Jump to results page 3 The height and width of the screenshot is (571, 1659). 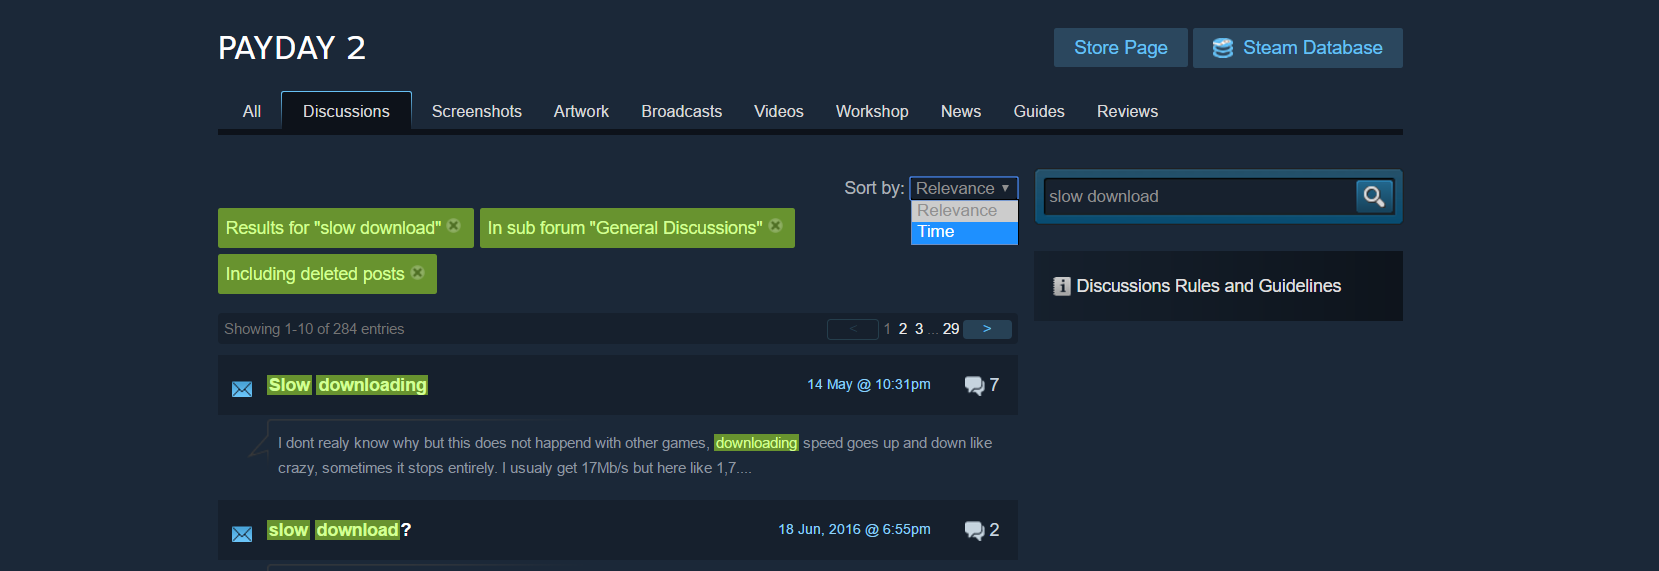pos(919,329)
